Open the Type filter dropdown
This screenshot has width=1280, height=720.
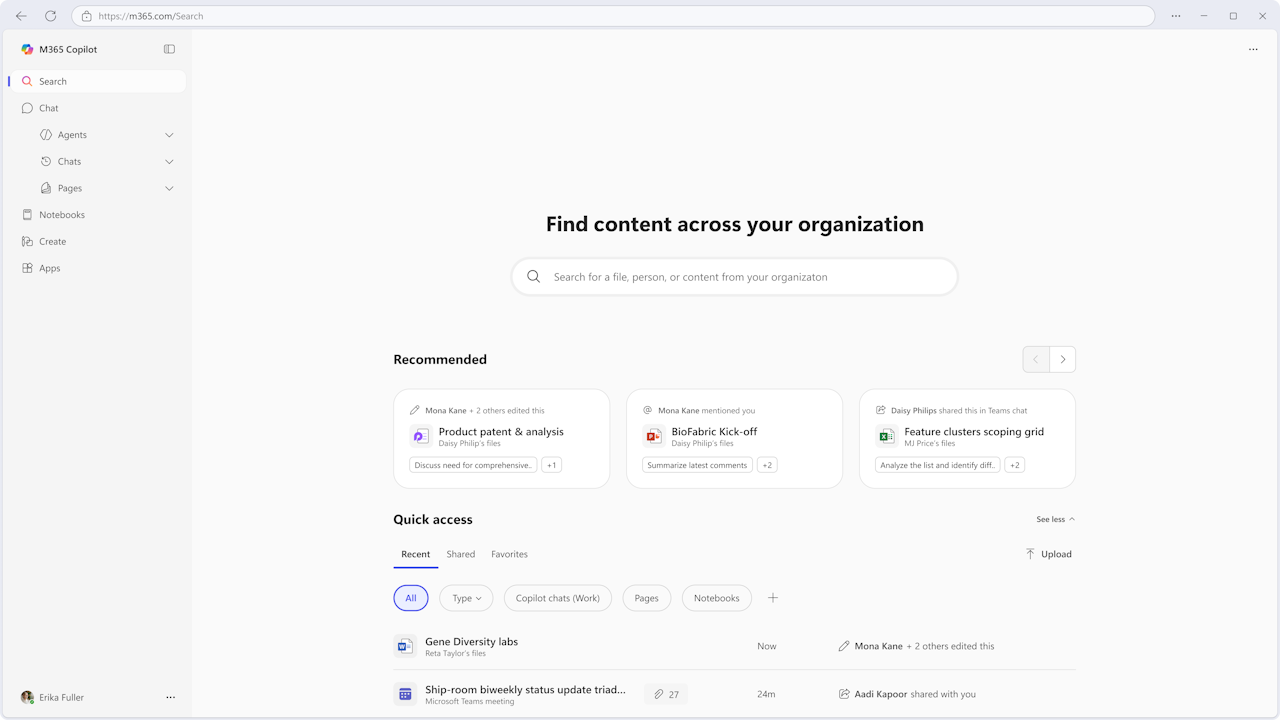pos(465,597)
